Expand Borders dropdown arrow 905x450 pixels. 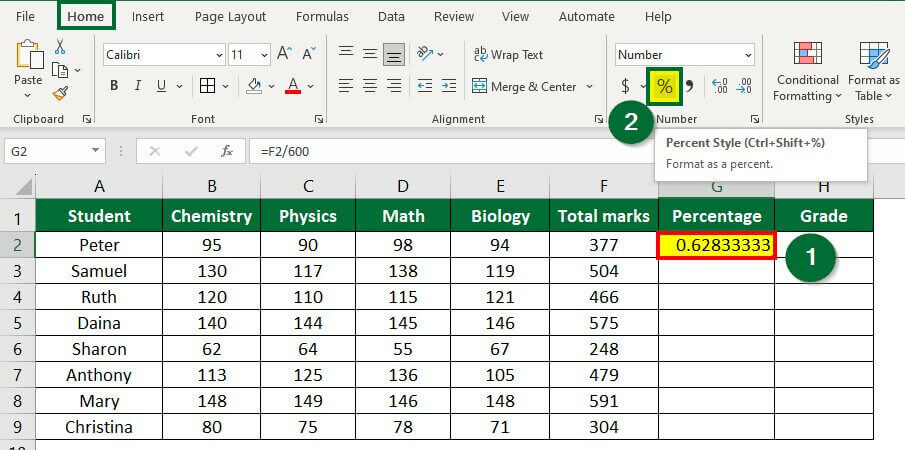(225, 86)
